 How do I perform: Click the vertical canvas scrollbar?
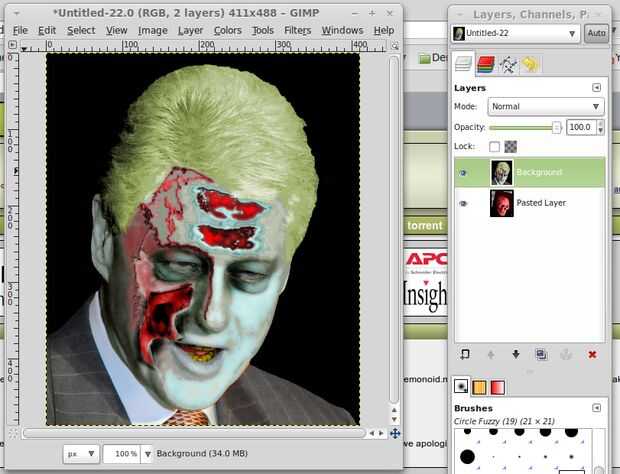[x=393, y=229]
